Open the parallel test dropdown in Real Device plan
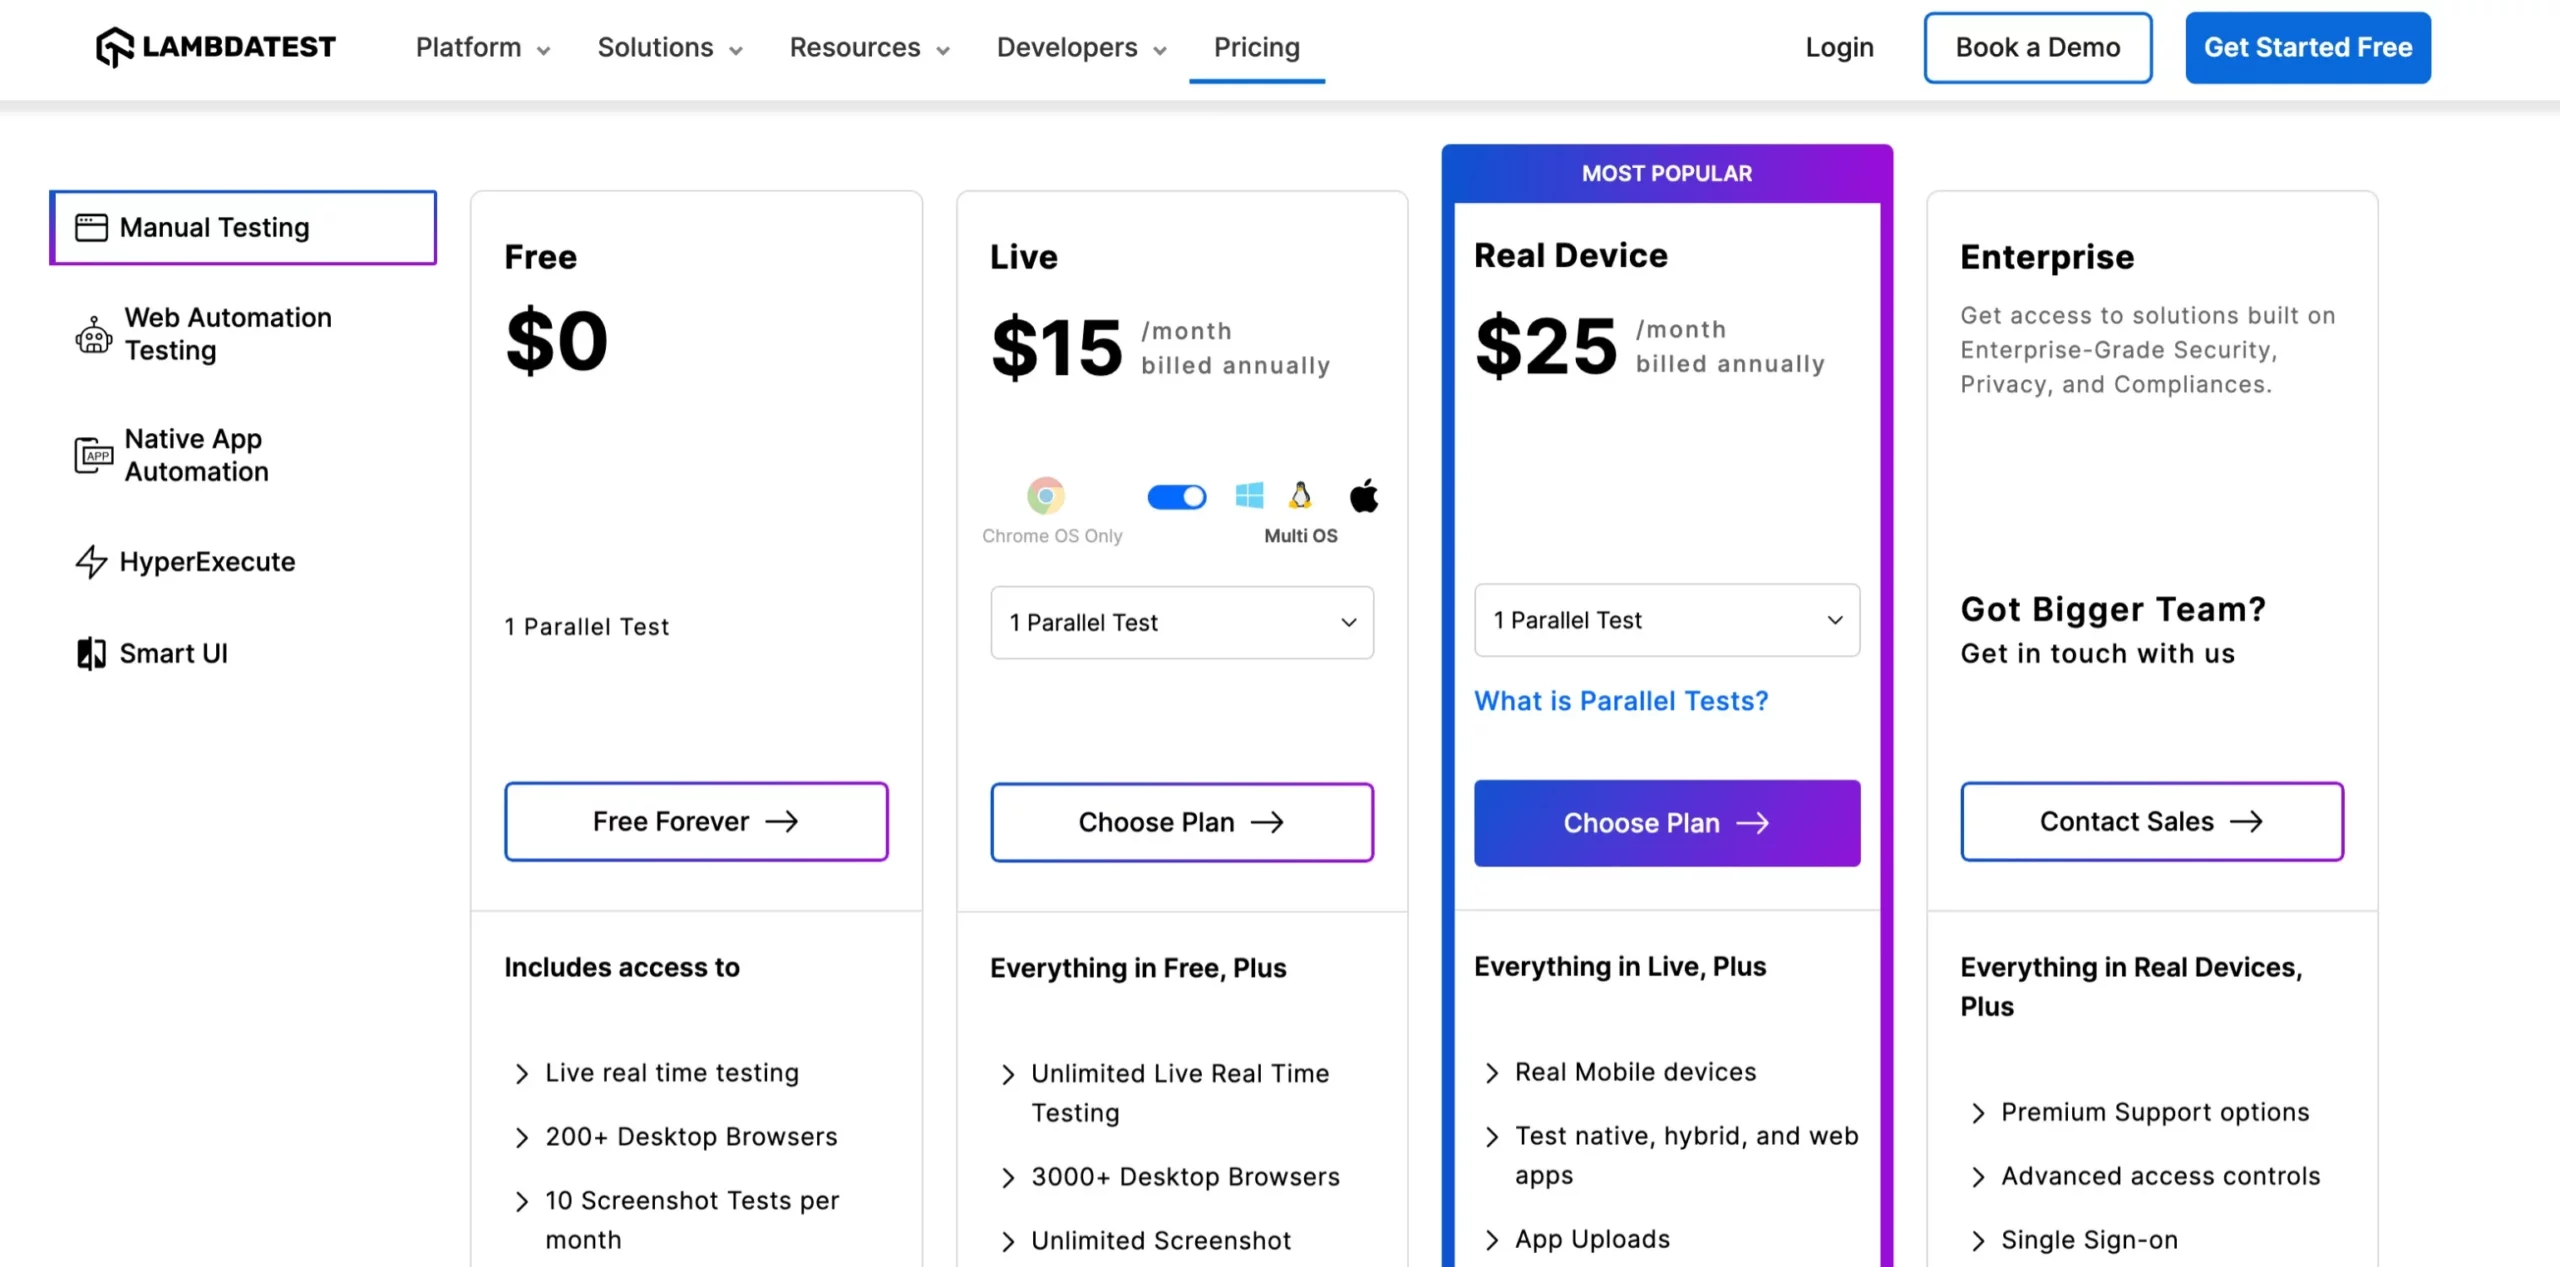The height and width of the screenshot is (1267, 2560). pyautogui.click(x=1666, y=620)
